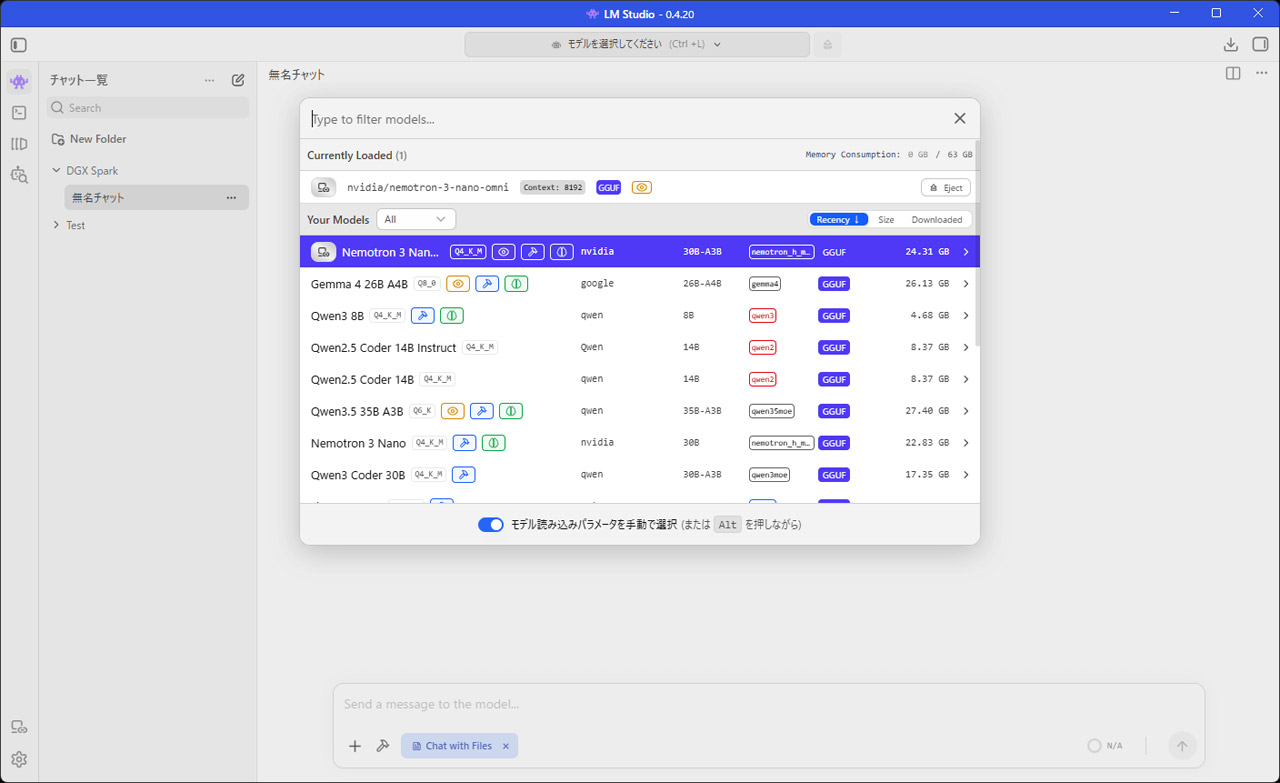Click the plus attach icon in the message box
The width and height of the screenshot is (1280, 783).
pyautogui.click(x=355, y=746)
